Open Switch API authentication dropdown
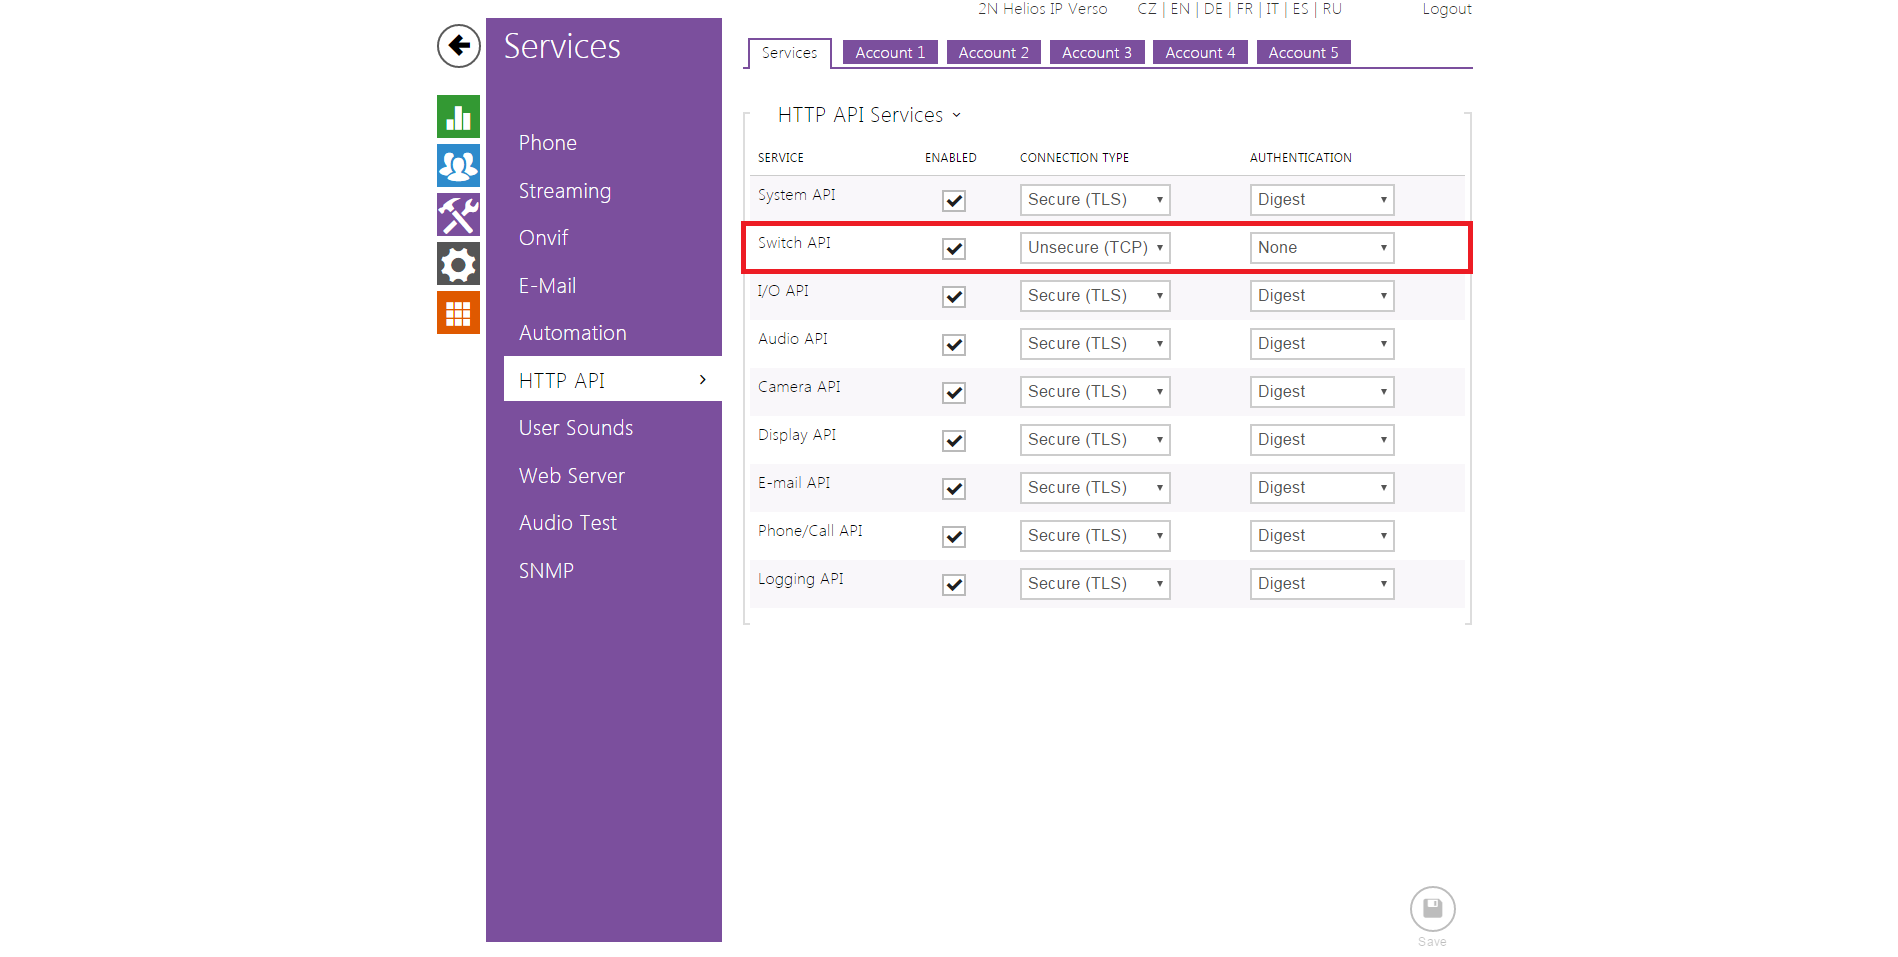The width and height of the screenshot is (1898, 957). (1321, 248)
